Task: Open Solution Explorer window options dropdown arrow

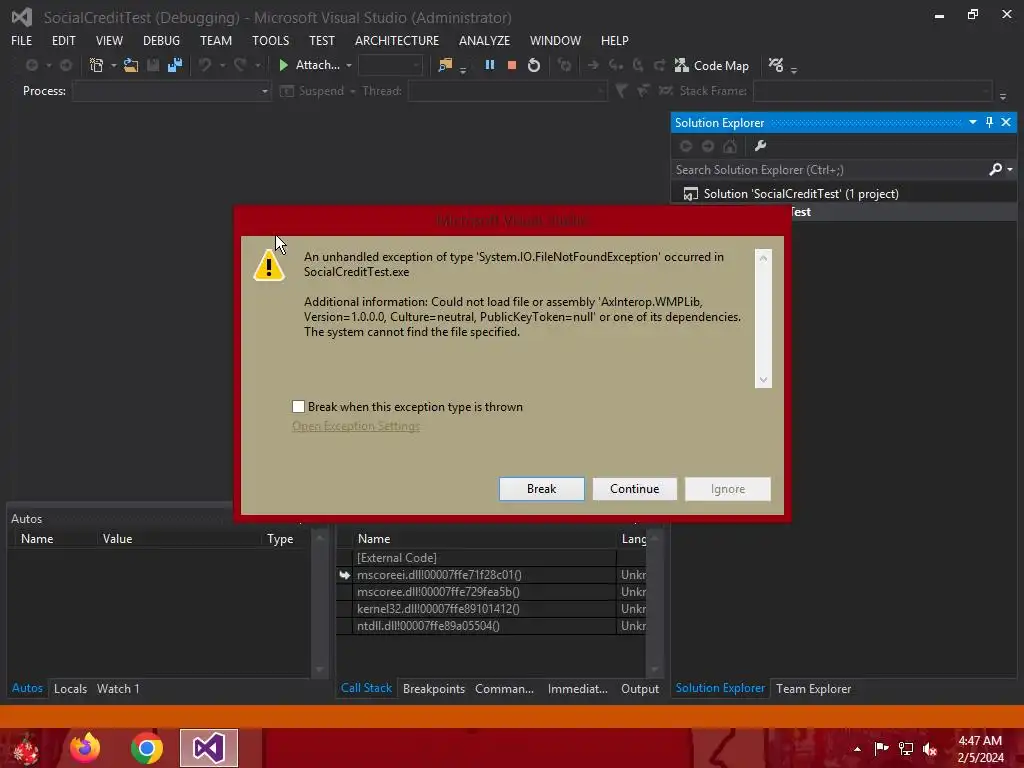Action: coord(972,122)
